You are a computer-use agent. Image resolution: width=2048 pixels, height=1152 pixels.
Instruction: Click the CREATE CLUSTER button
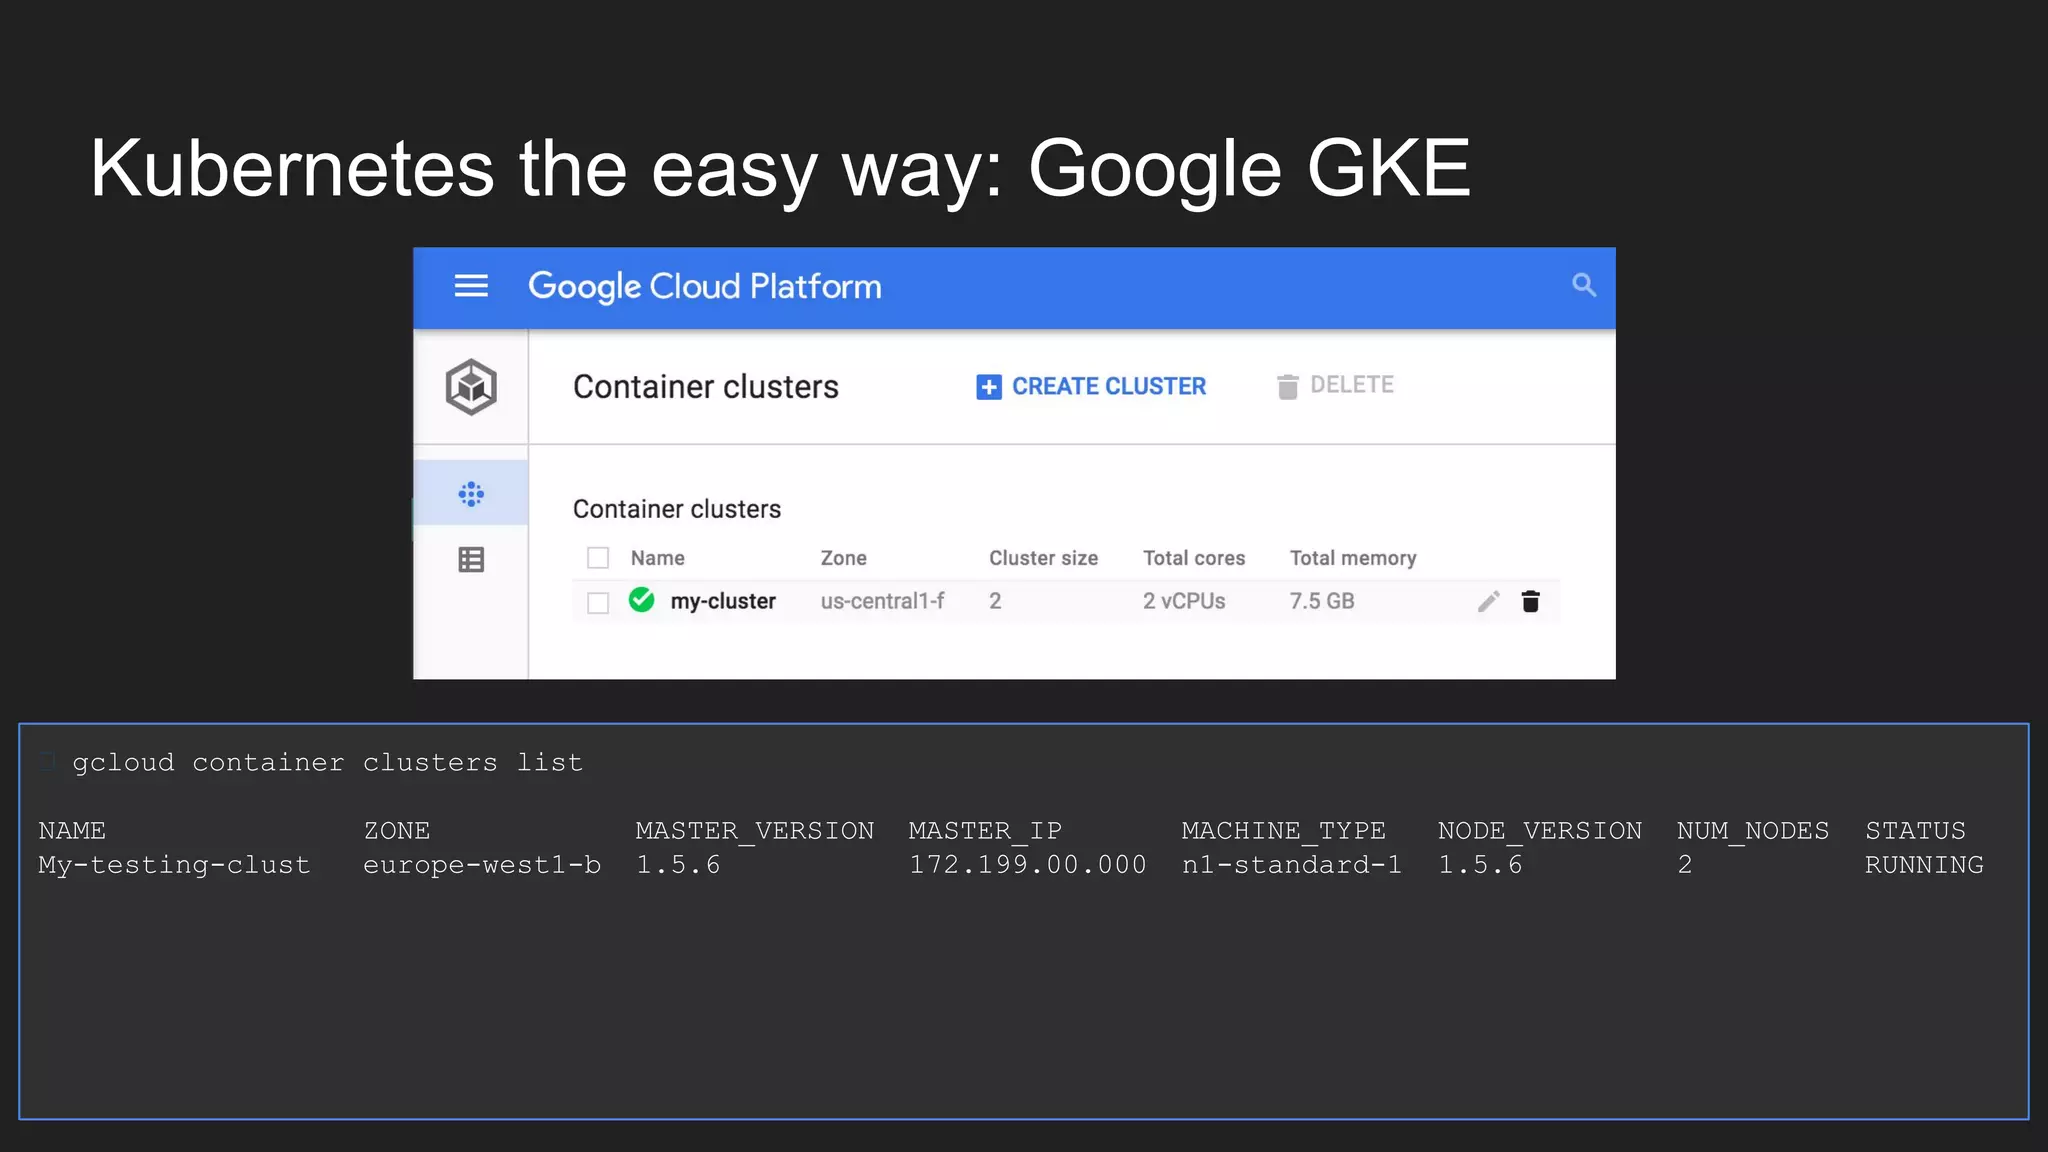tap(1091, 387)
